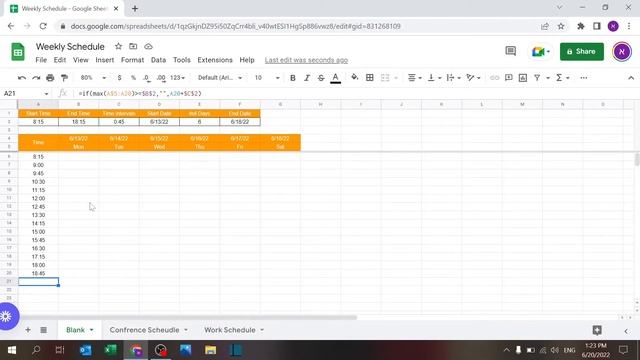
Task: Start a Google Meet call
Action: [541, 51]
